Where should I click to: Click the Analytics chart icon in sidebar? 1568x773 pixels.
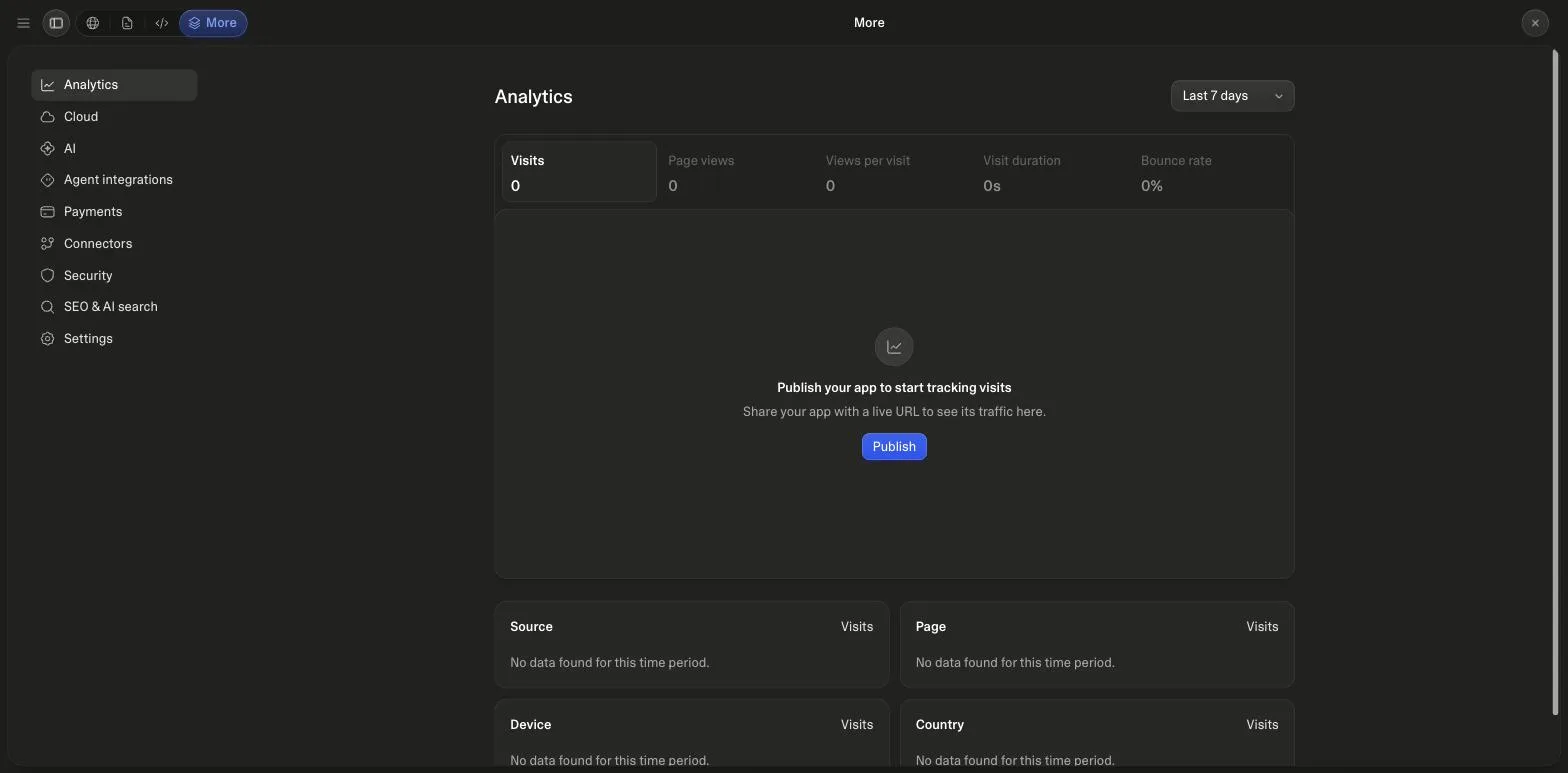tap(47, 85)
